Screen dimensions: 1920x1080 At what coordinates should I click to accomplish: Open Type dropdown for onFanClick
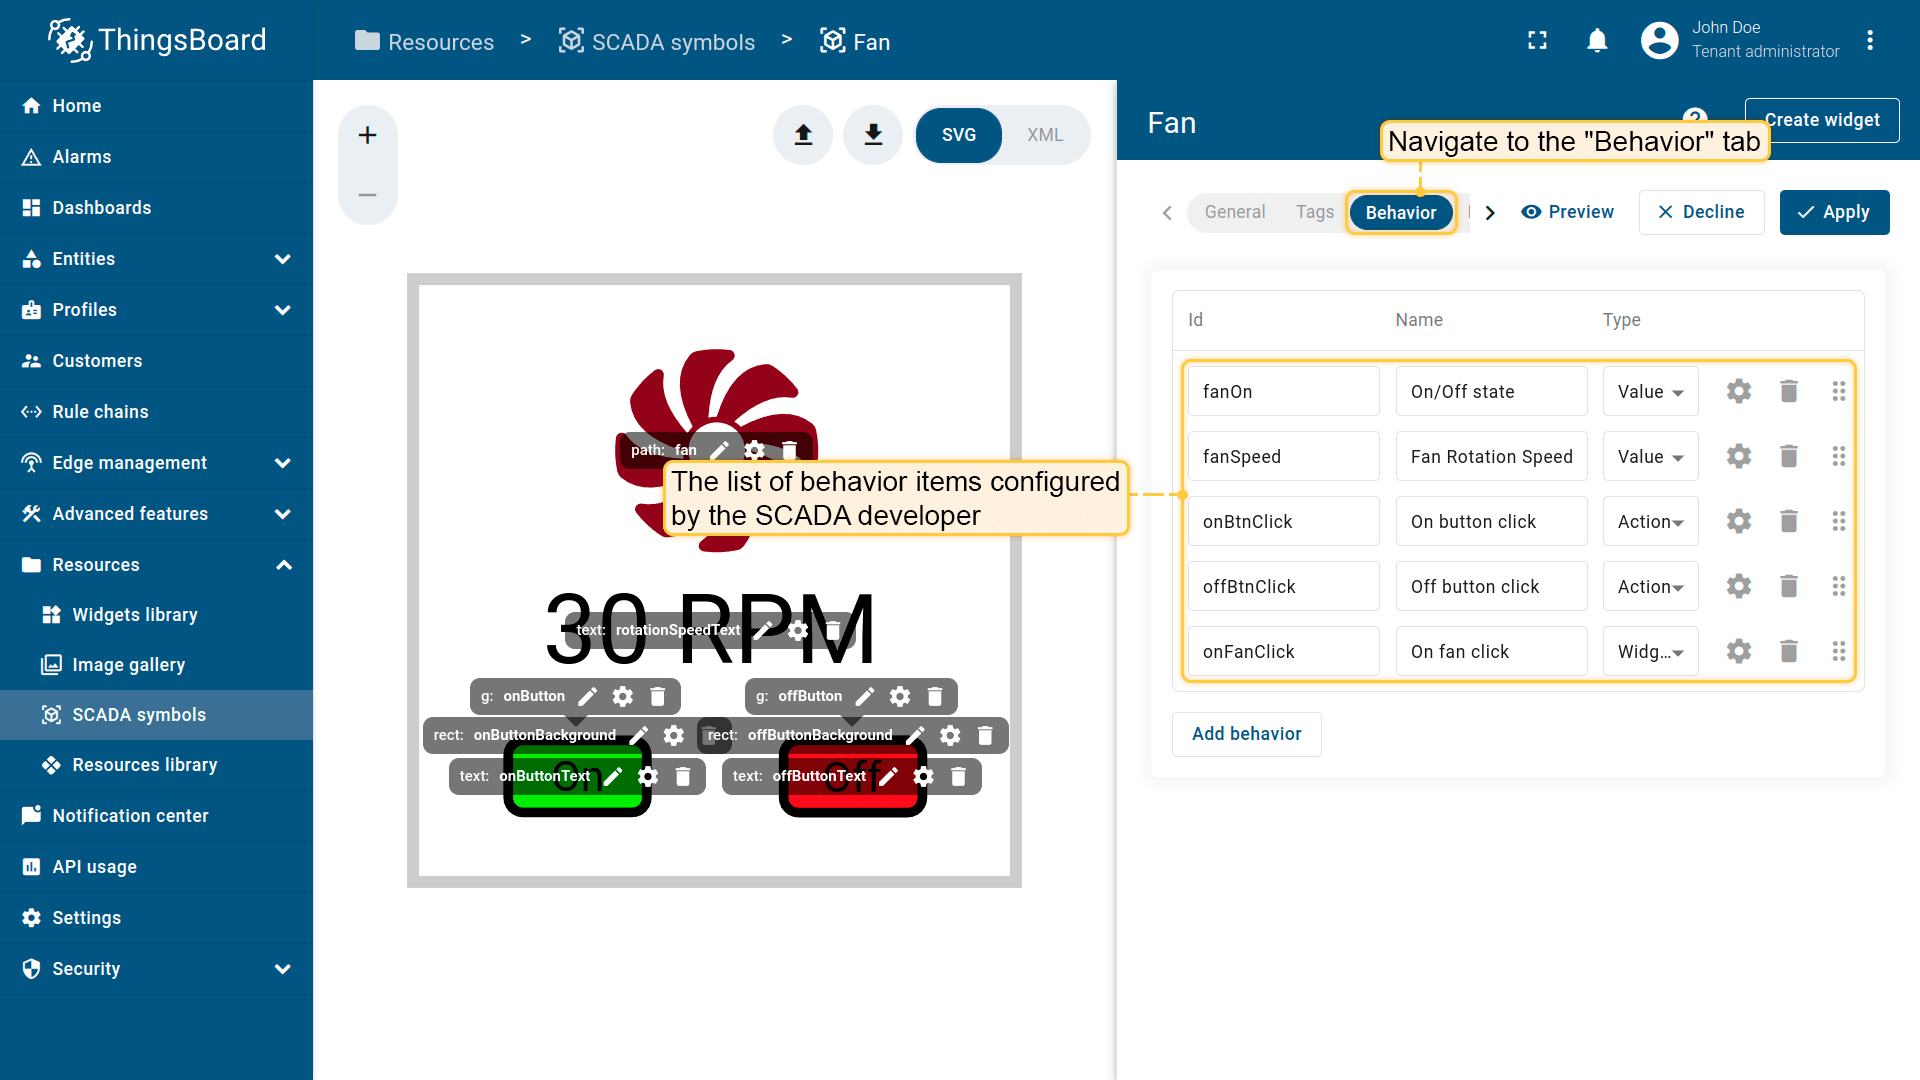tap(1650, 651)
